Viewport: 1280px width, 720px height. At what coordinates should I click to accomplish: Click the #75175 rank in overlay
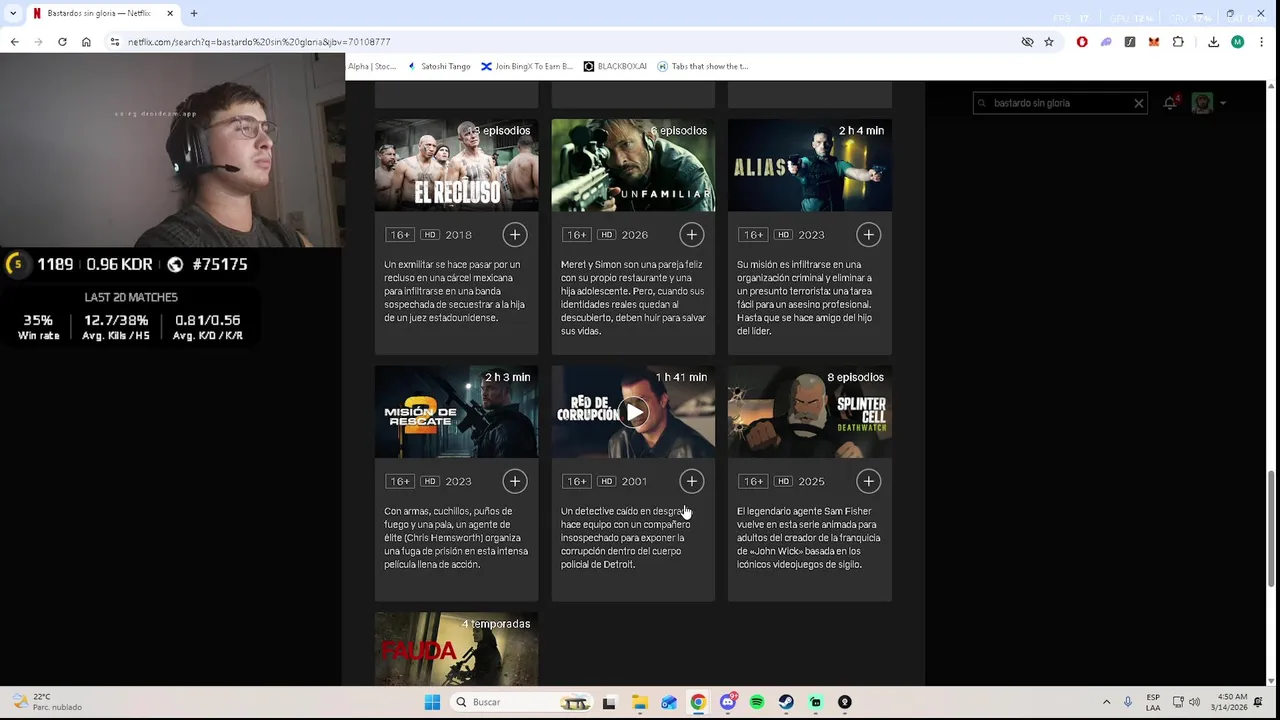[x=220, y=264]
